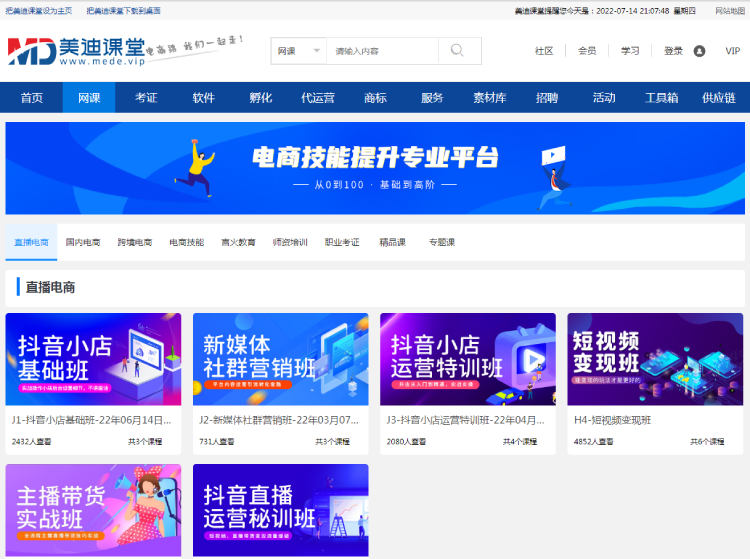Go to 首页 in navigation bar
This screenshot has height=559, width=750.
pyautogui.click(x=32, y=98)
